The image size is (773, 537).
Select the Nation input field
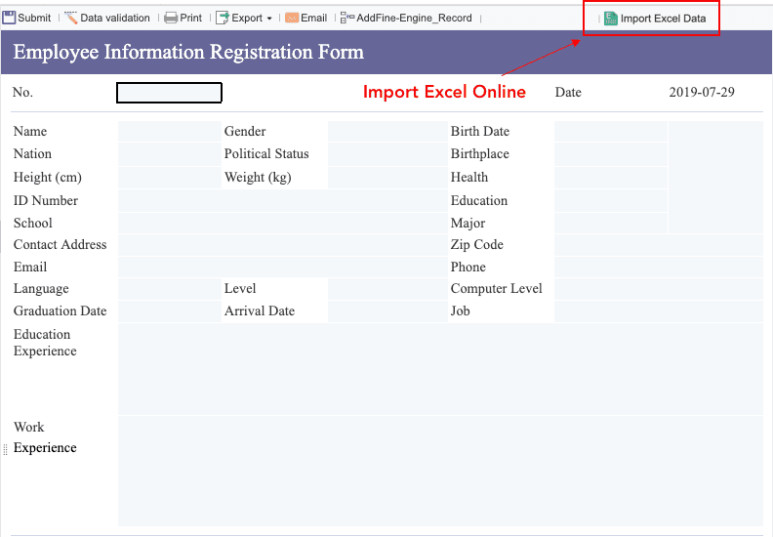170,154
